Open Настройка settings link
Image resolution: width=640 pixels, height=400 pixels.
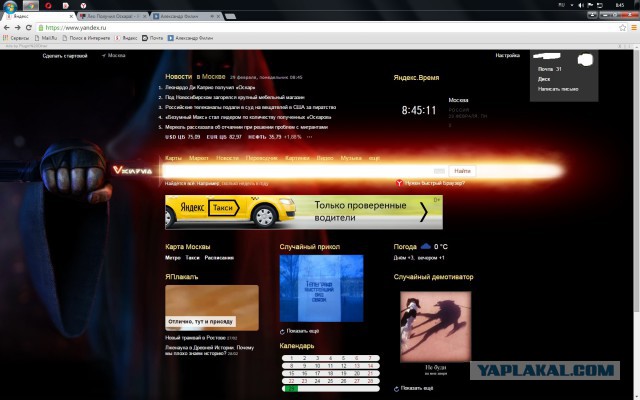click(x=508, y=56)
